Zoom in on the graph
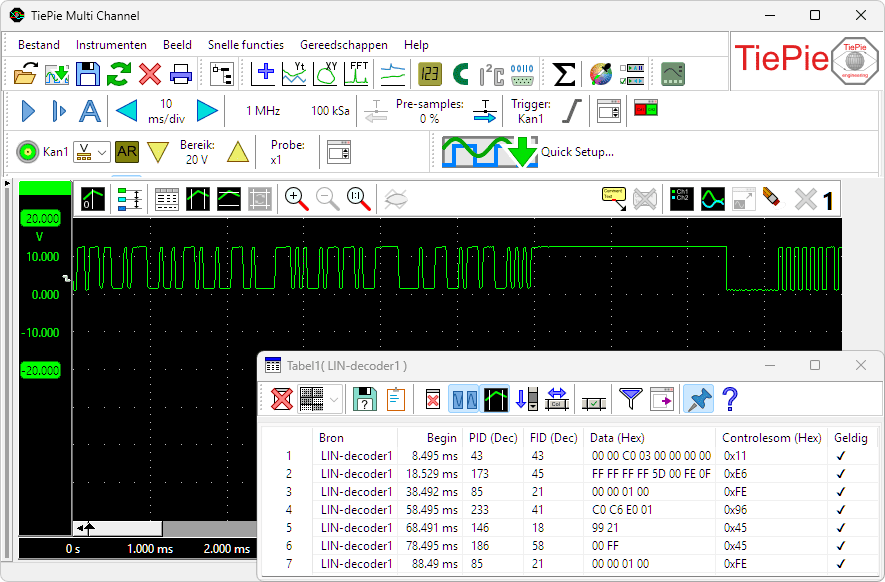Screen dimensions: 885x582 point(296,199)
